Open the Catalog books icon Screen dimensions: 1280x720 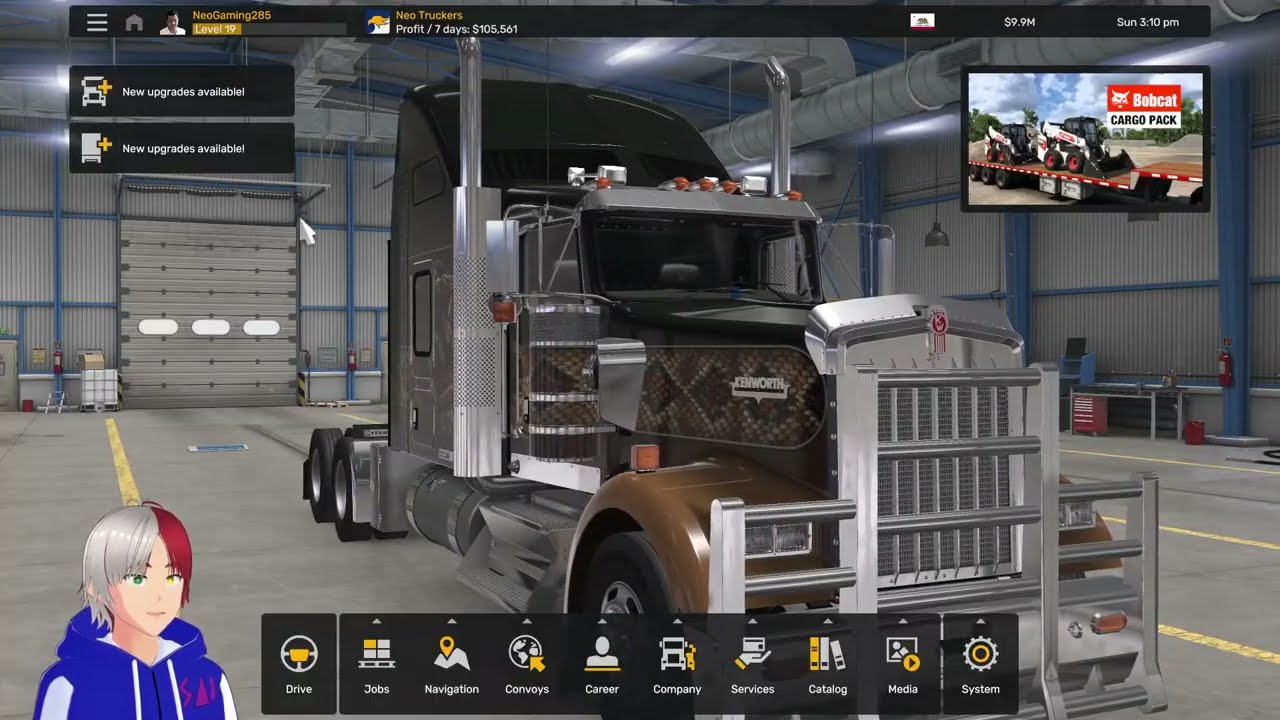click(827, 654)
